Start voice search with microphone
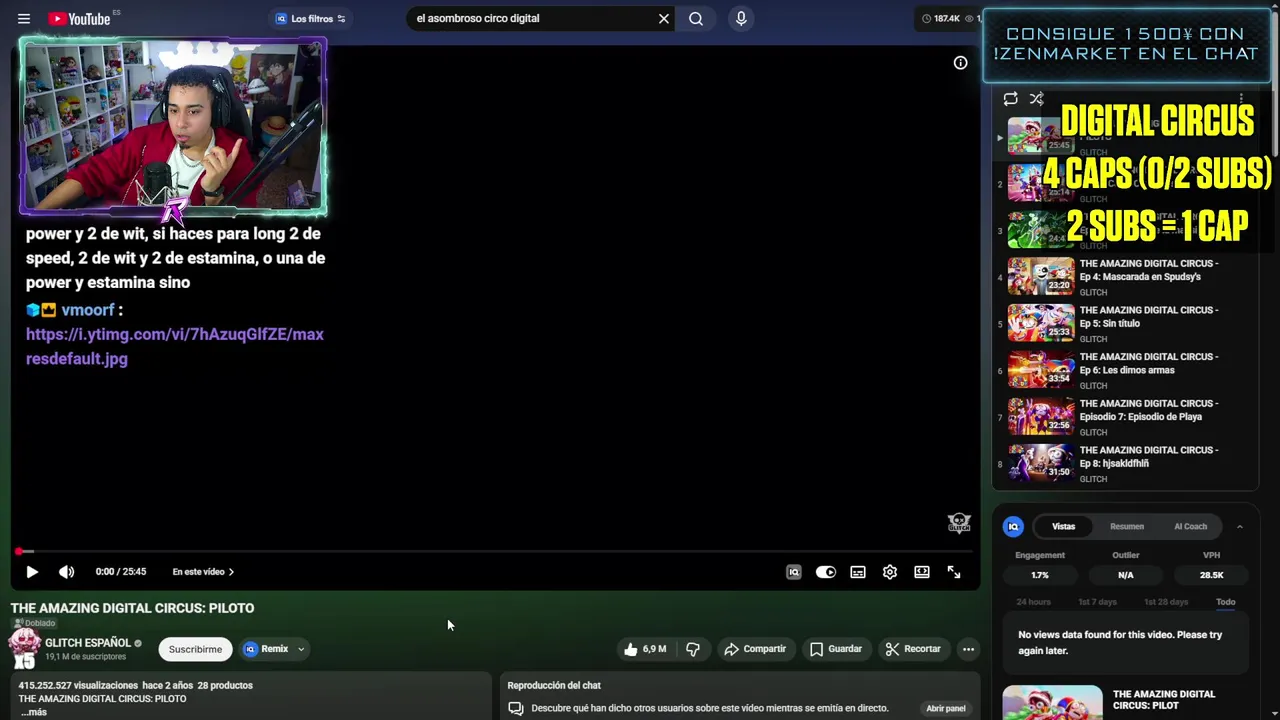 [741, 18]
